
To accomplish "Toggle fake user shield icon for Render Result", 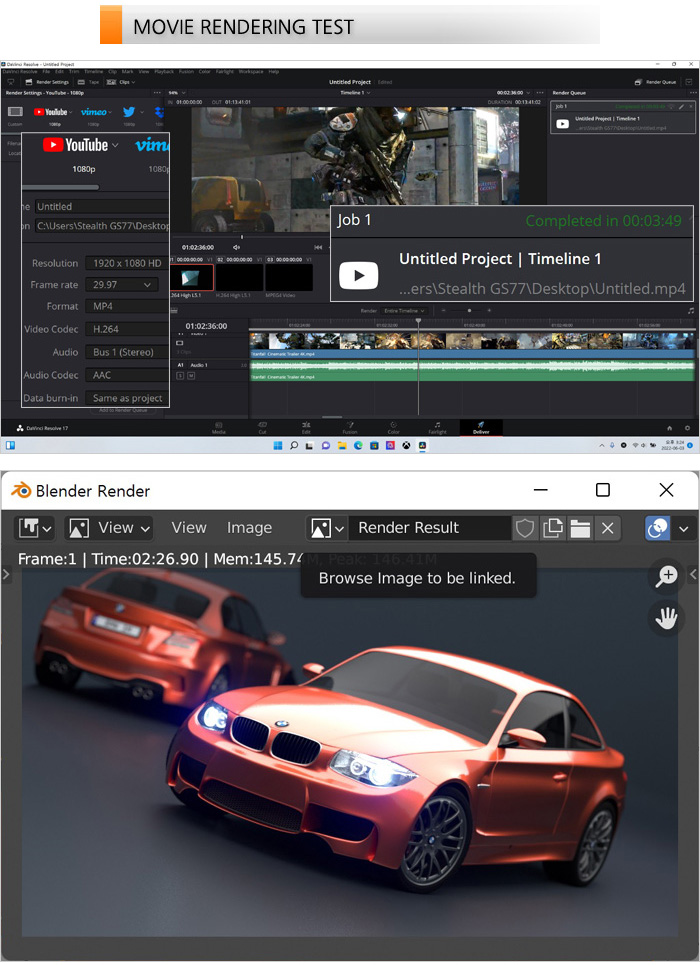I will [x=525, y=528].
